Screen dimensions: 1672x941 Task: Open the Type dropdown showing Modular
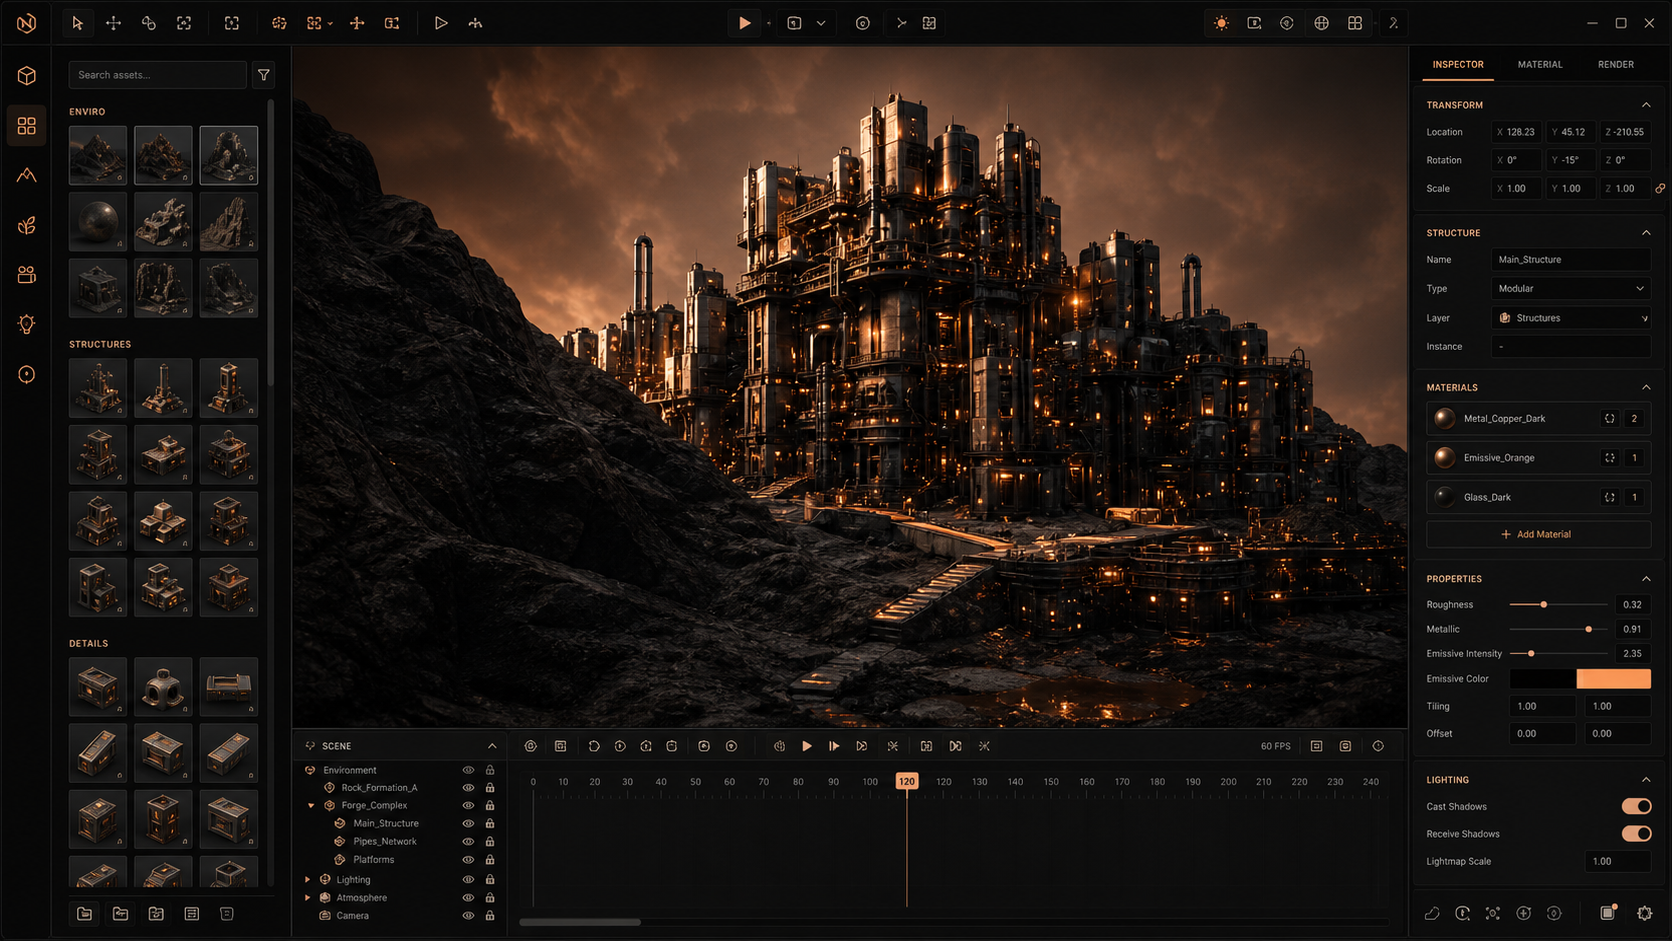1570,289
